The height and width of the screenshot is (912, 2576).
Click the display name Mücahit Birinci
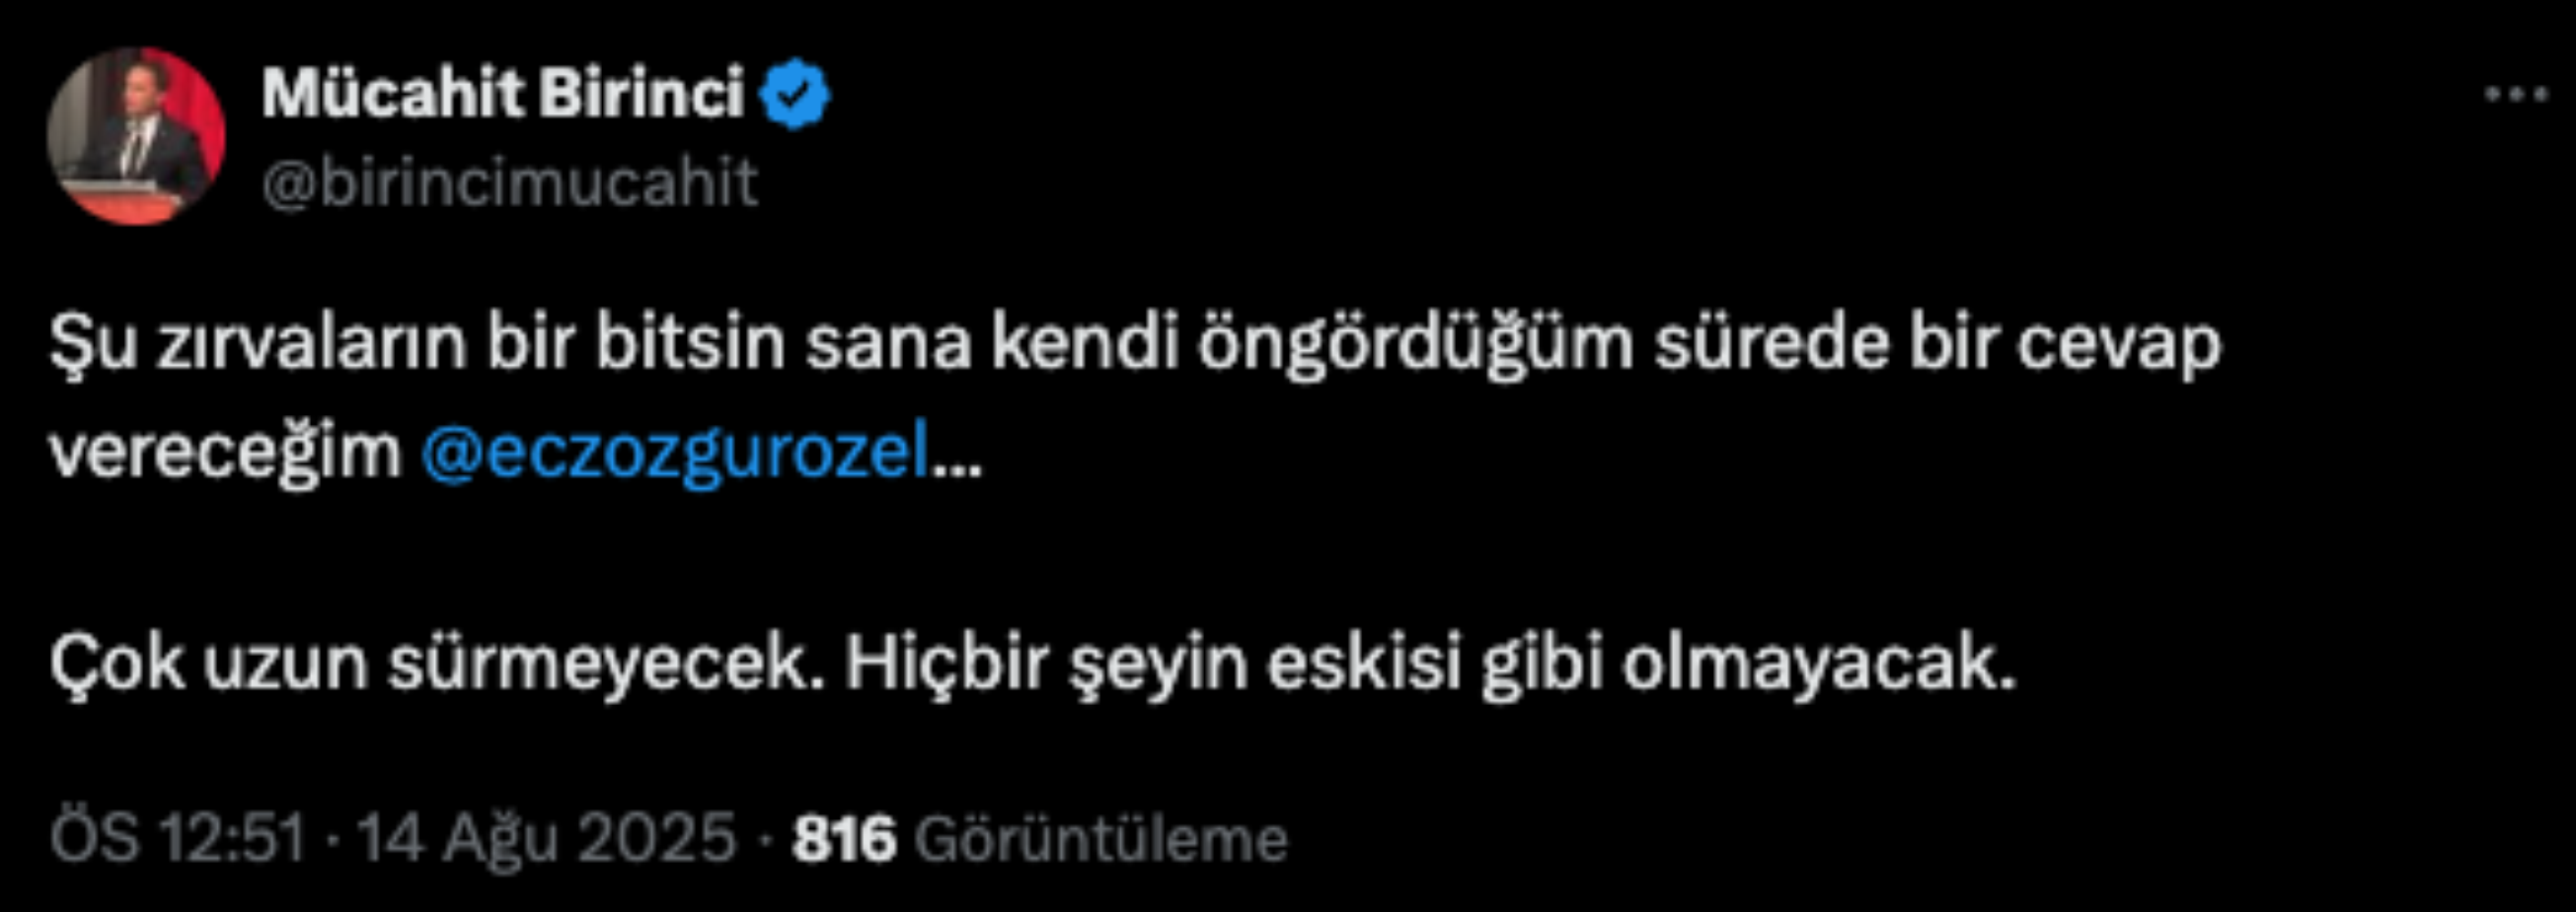click(503, 94)
